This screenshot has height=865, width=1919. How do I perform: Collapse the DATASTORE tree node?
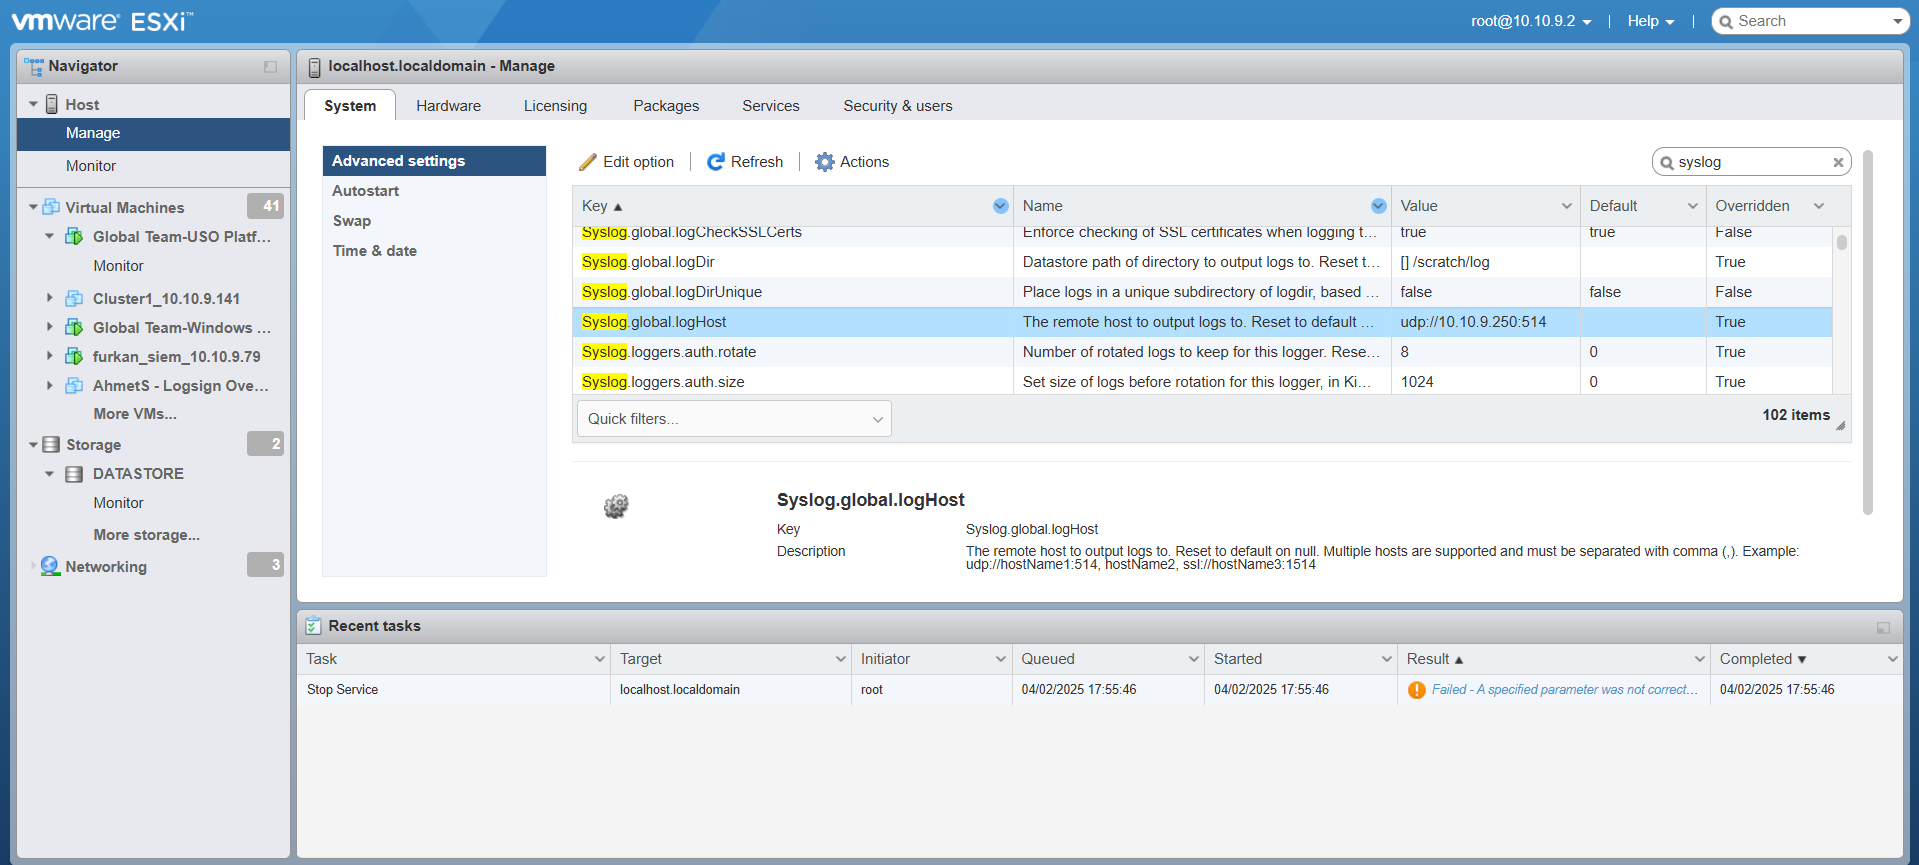click(x=50, y=473)
